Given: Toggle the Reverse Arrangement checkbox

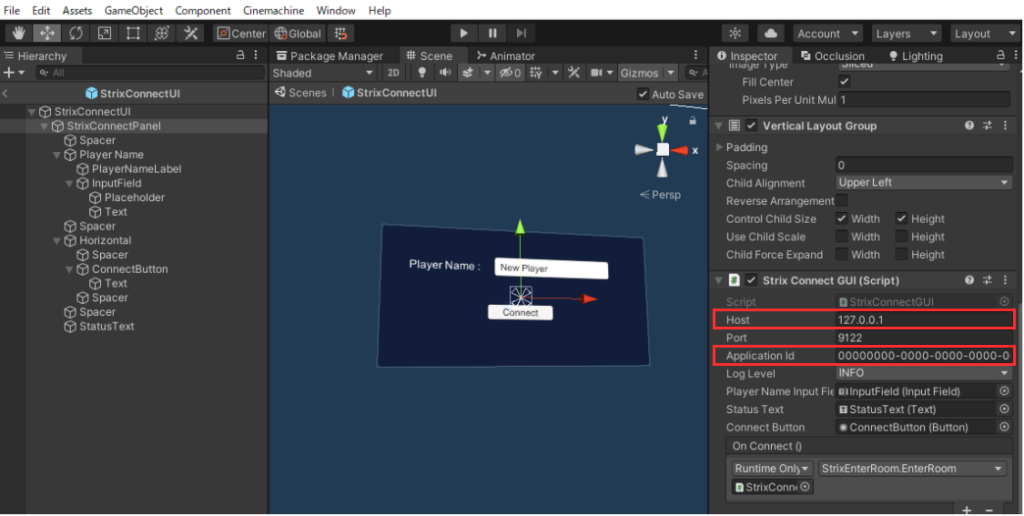Looking at the screenshot, I should [842, 201].
